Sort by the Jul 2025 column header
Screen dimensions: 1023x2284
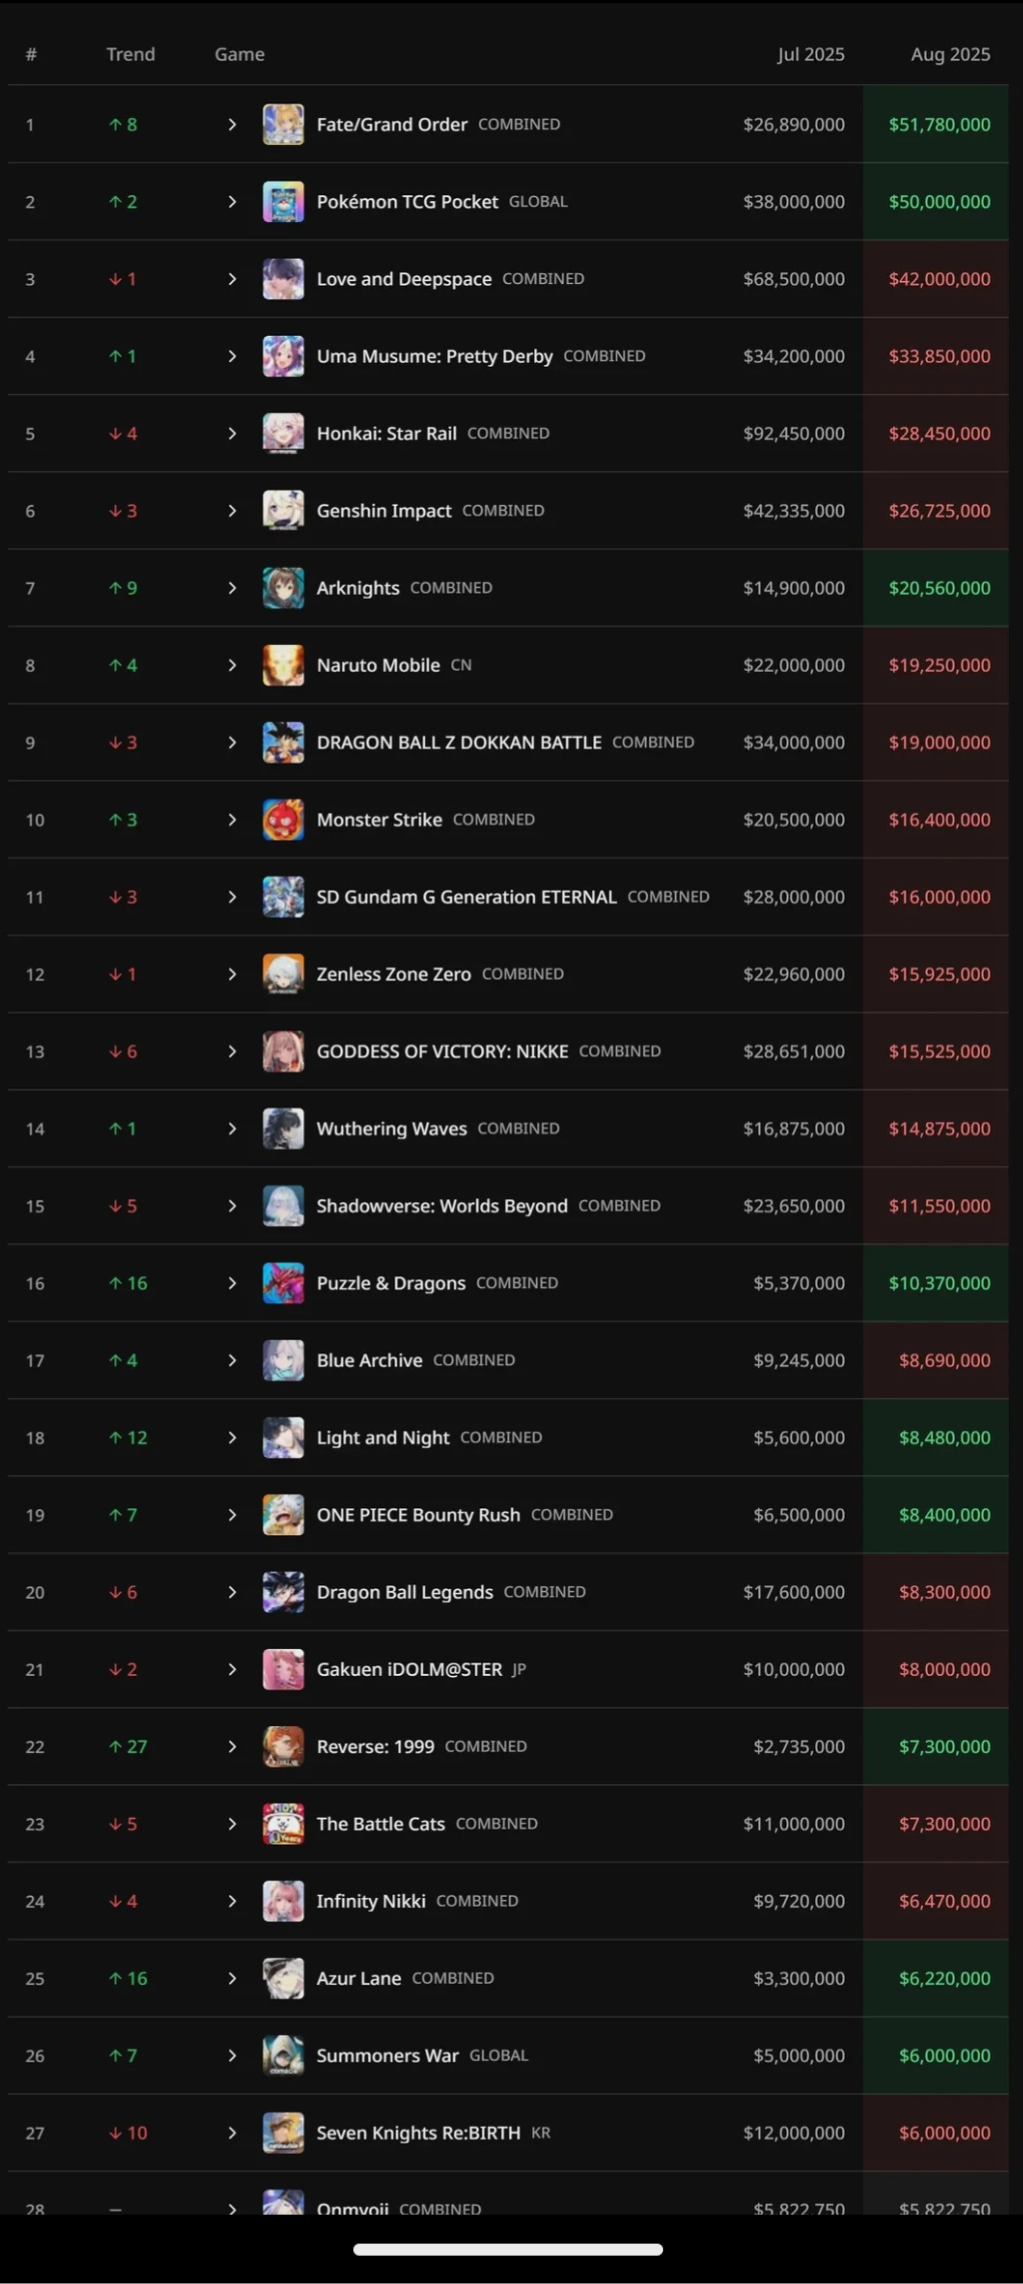point(811,54)
